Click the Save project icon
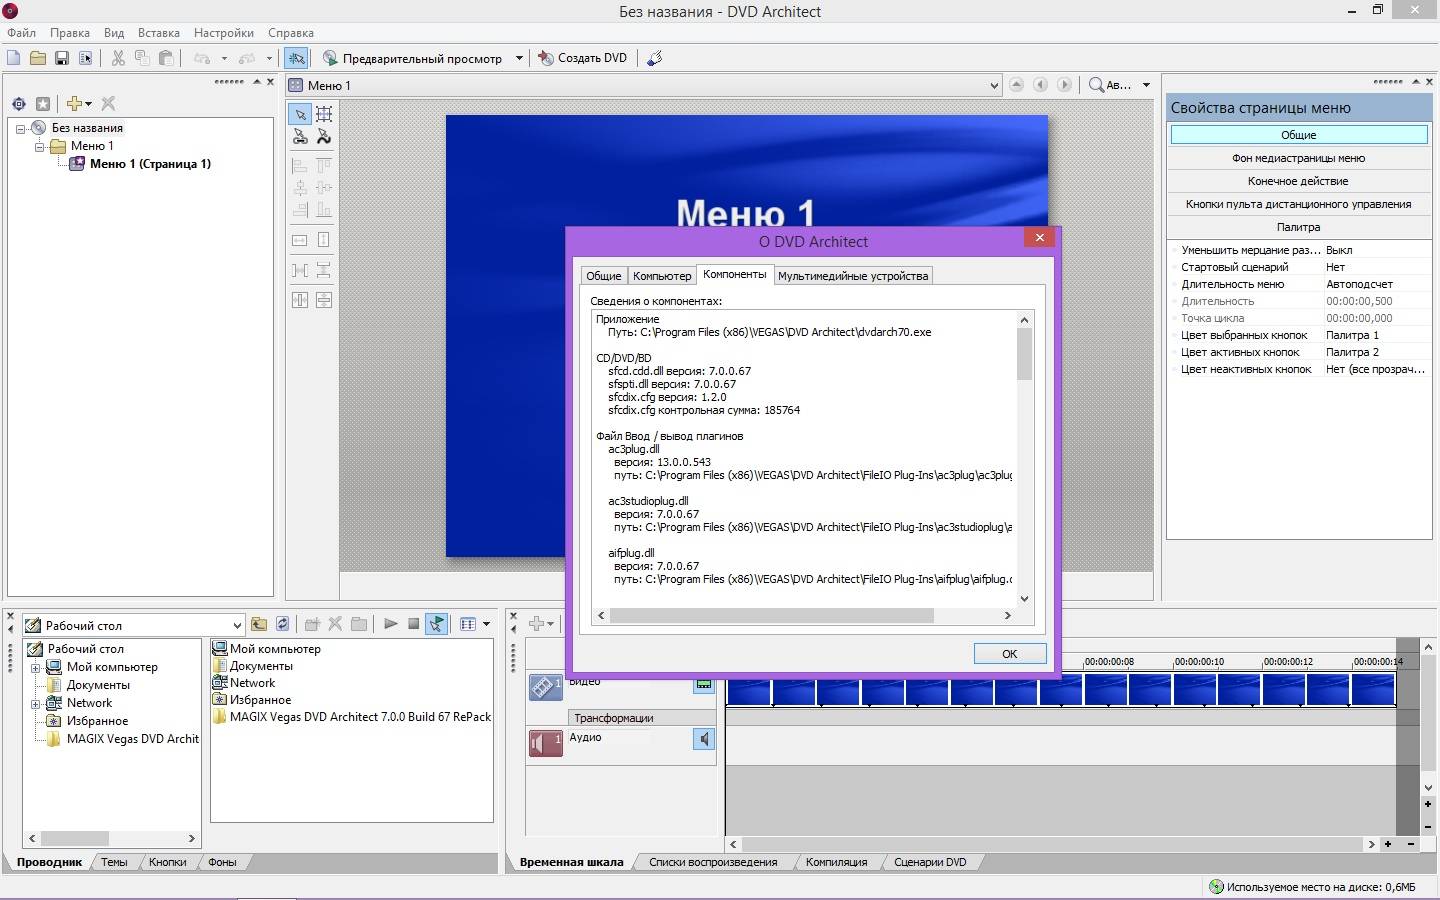The width and height of the screenshot is (1440, 900). (61, 58)
